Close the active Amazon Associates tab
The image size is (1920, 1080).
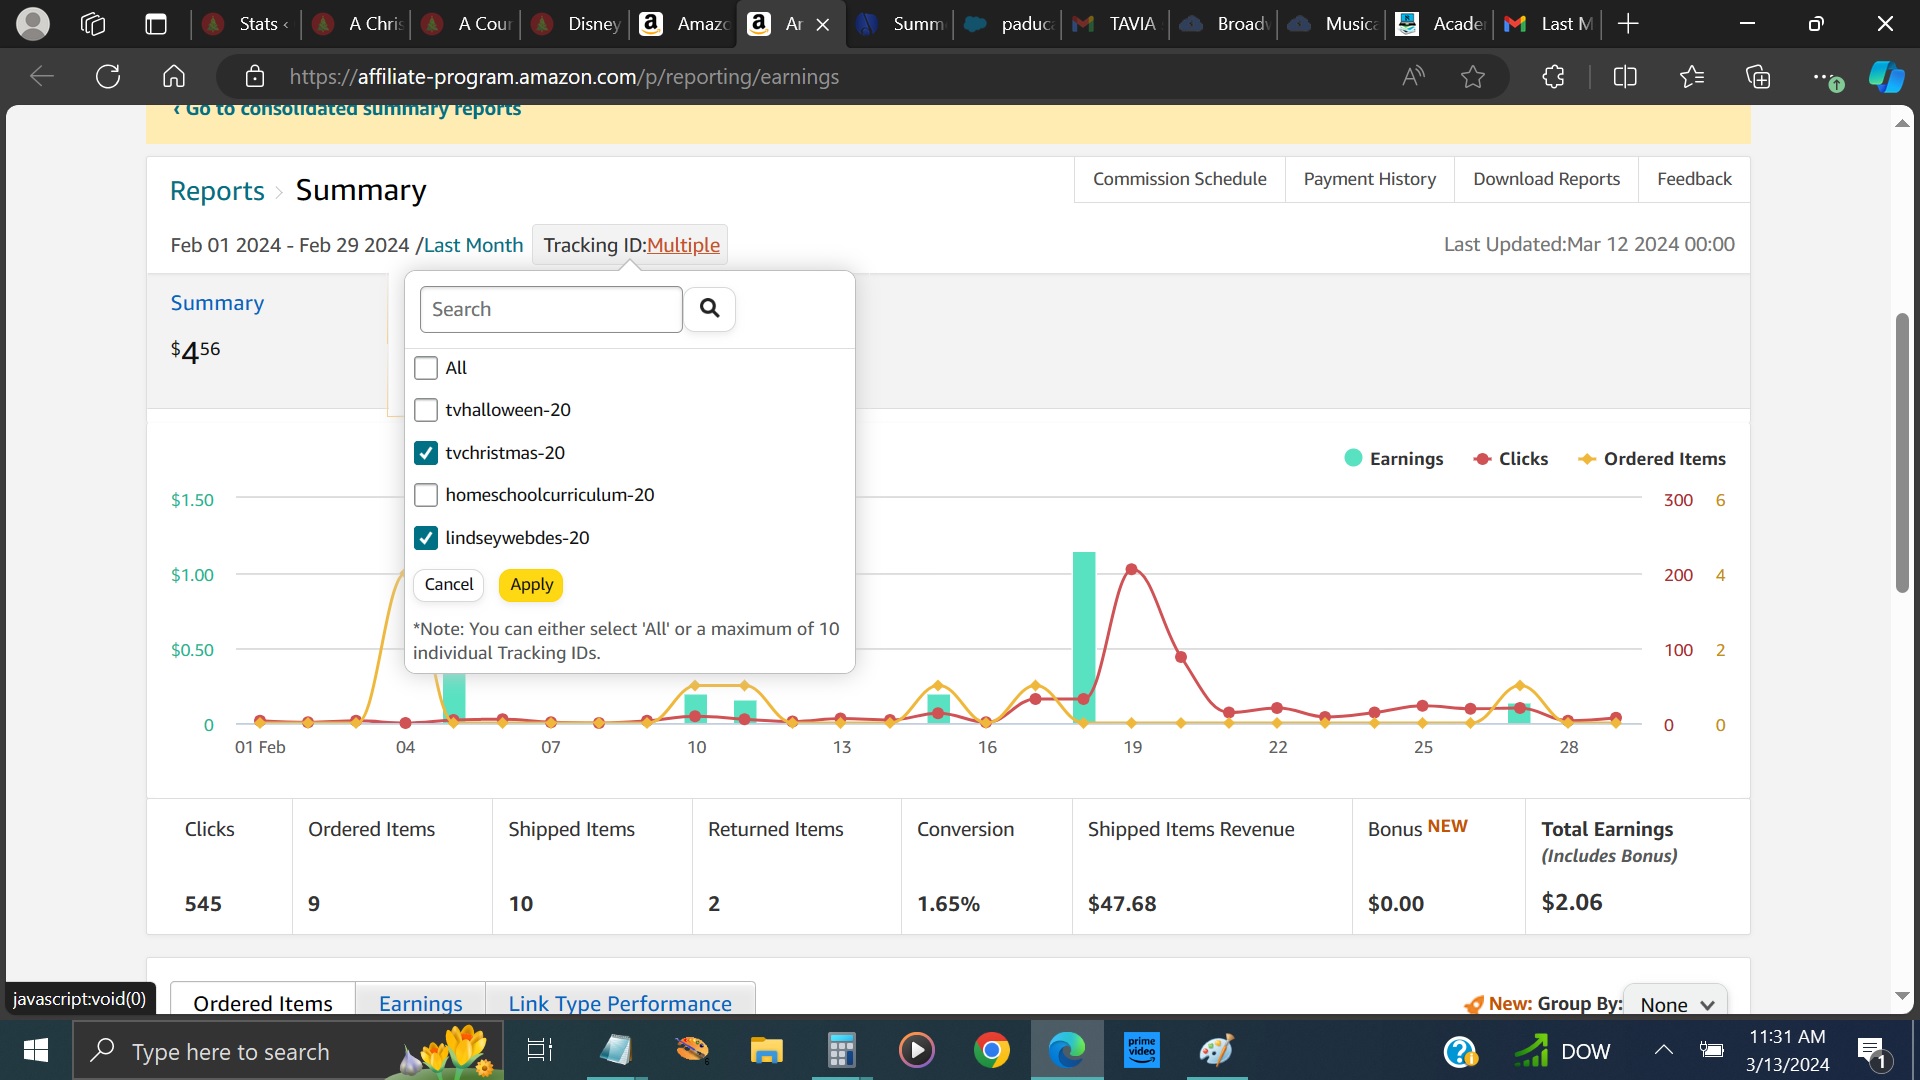[823, 24]
